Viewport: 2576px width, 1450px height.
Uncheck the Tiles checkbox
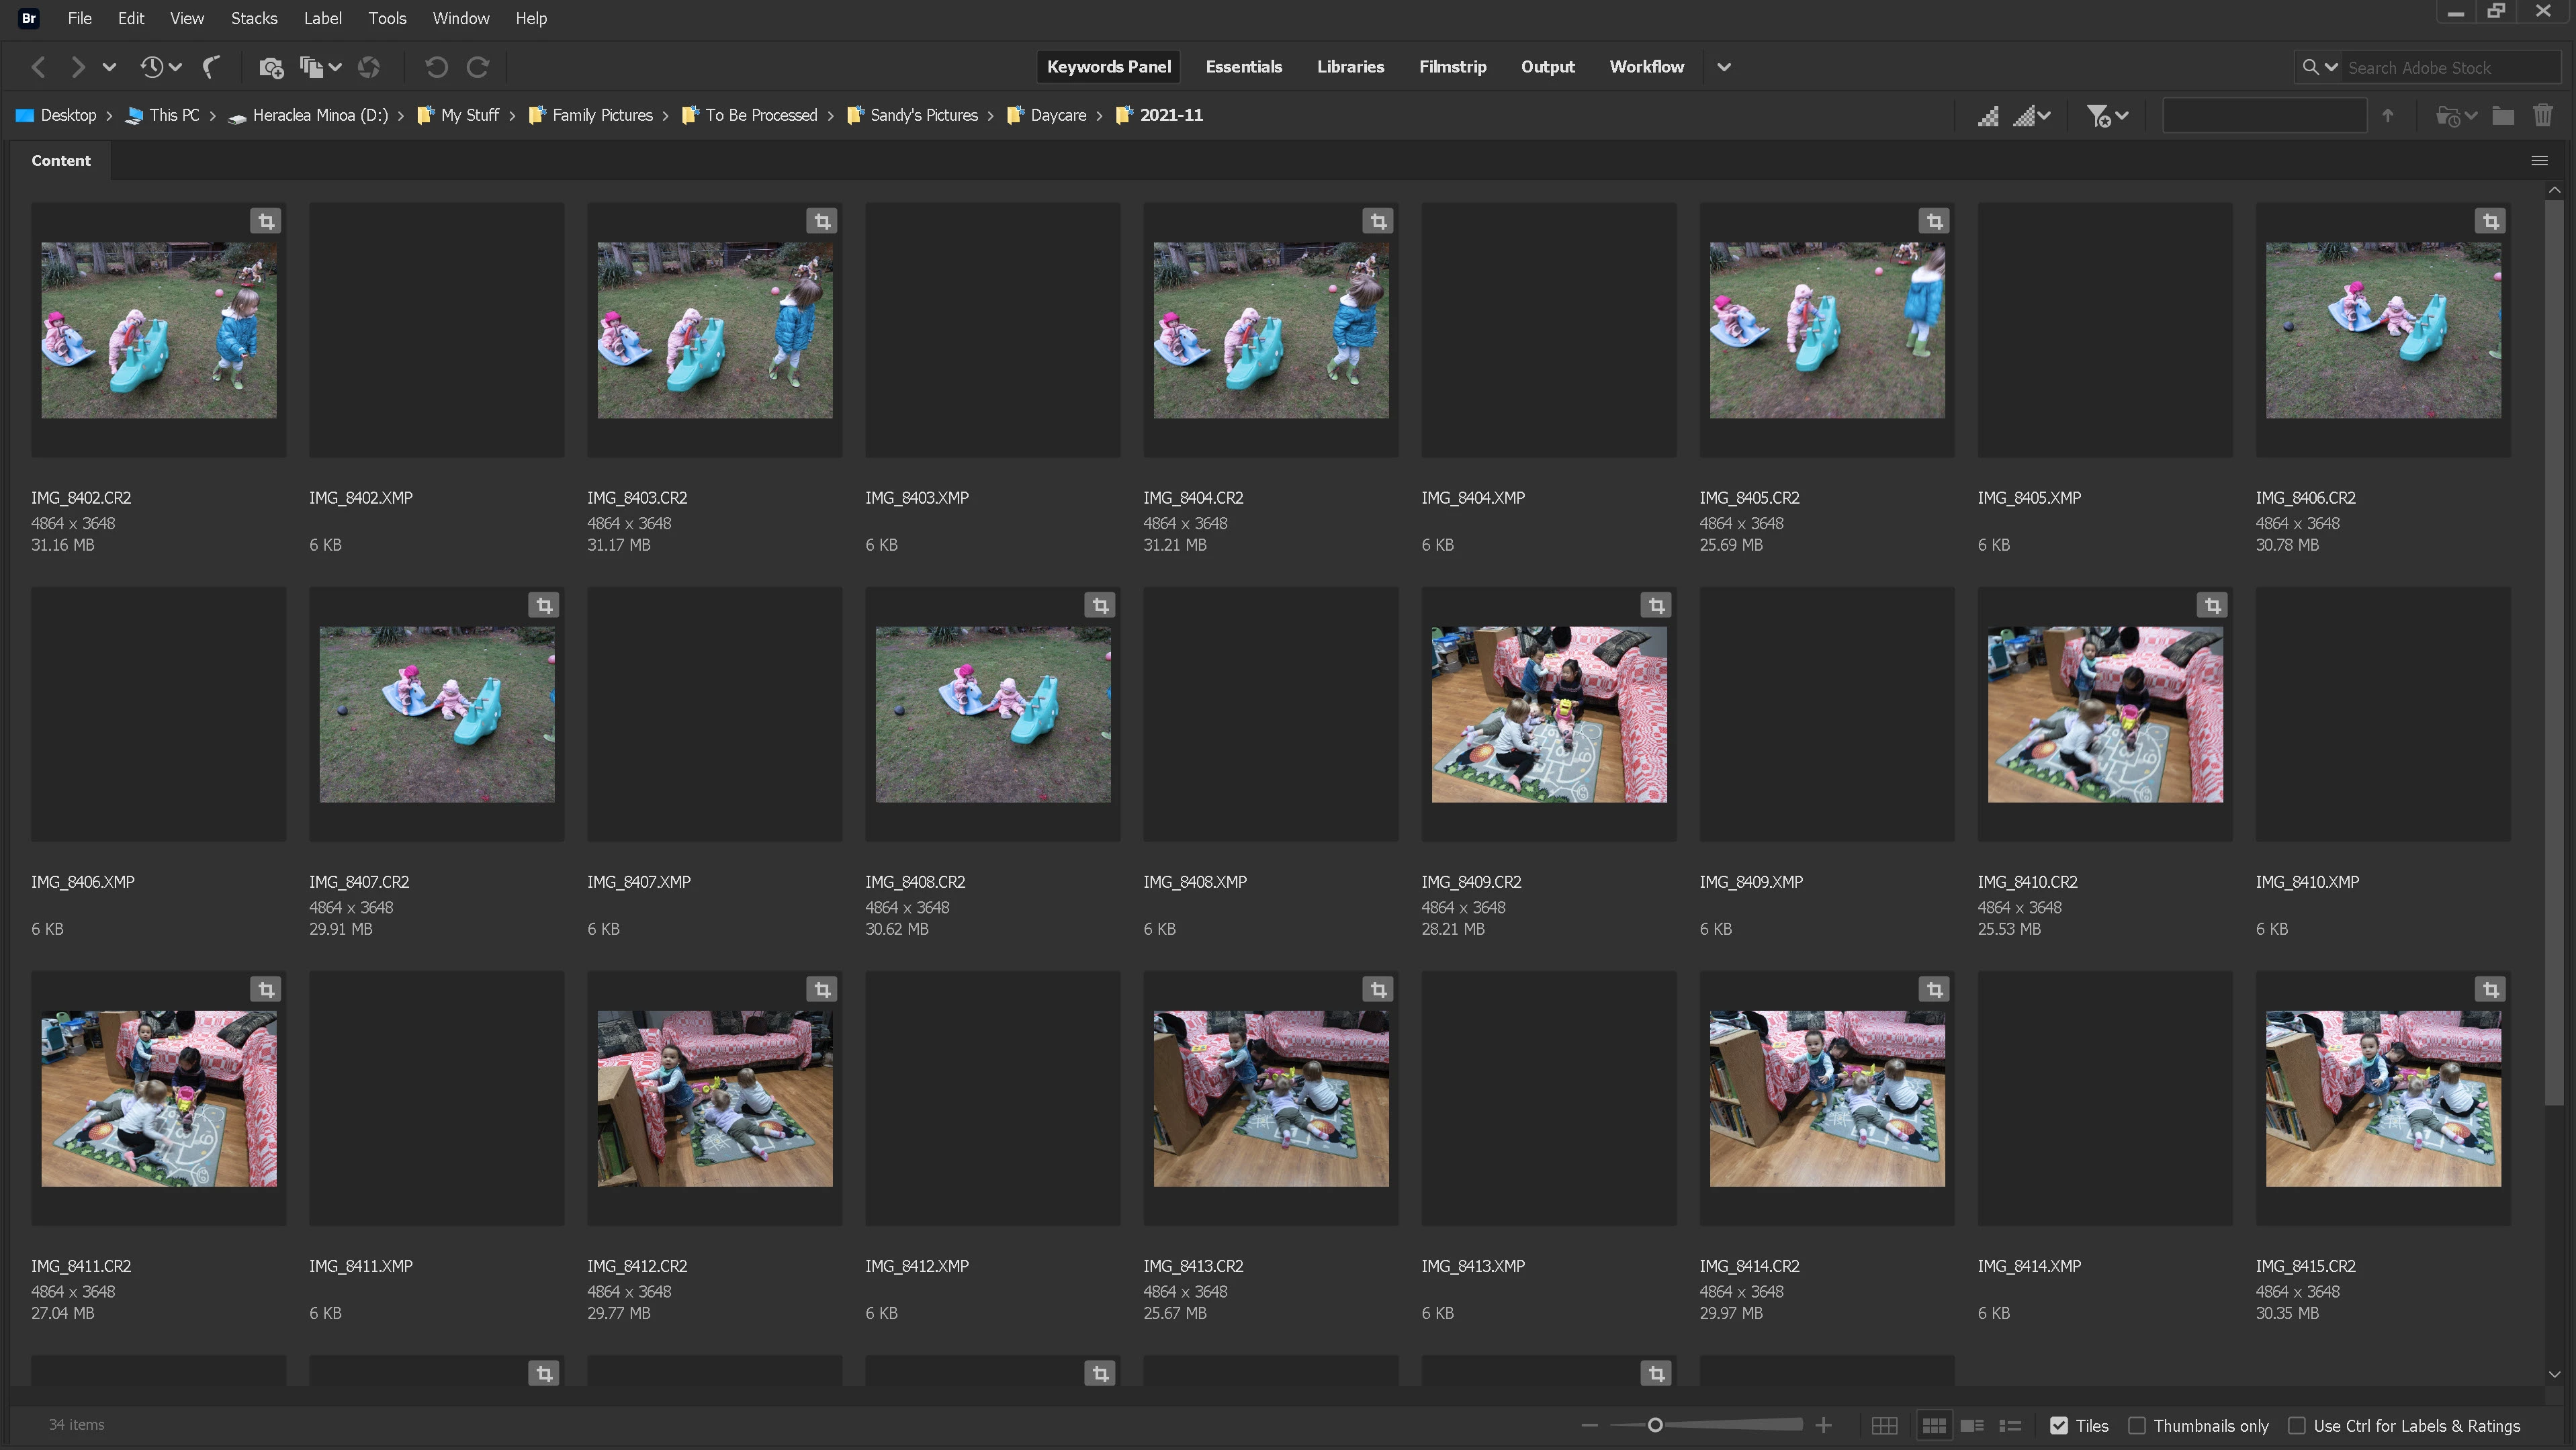point(2059,1426)
